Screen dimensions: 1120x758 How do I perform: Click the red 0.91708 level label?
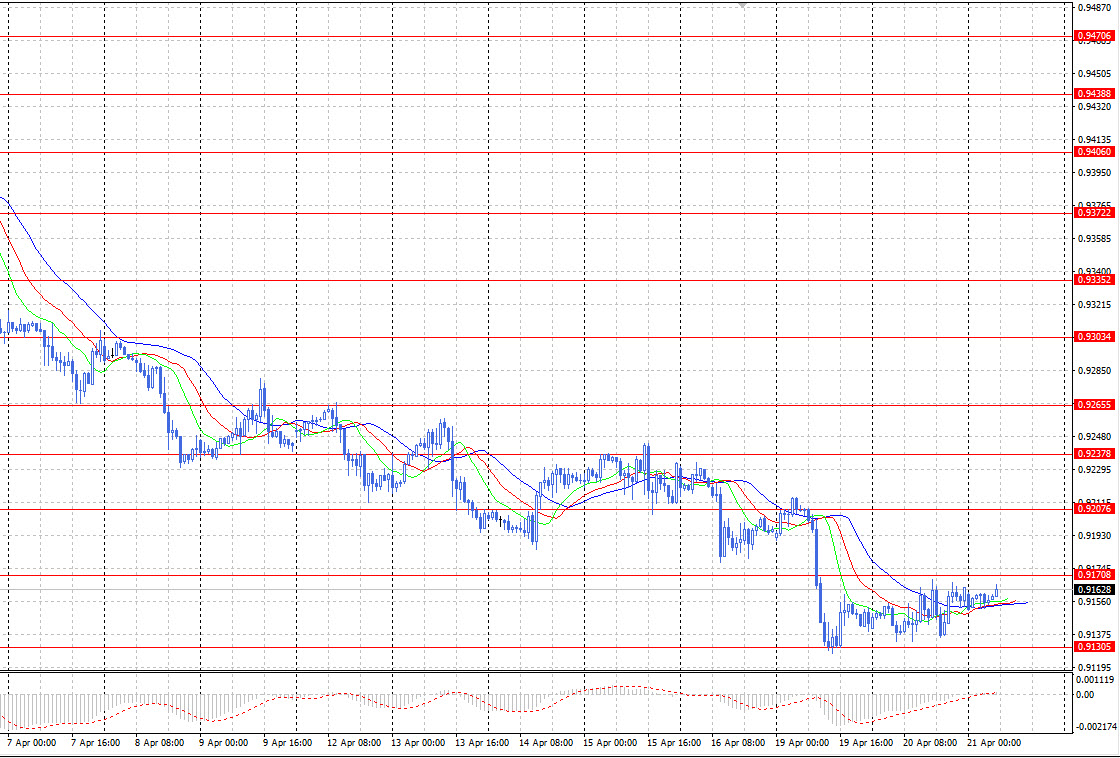1094,574
